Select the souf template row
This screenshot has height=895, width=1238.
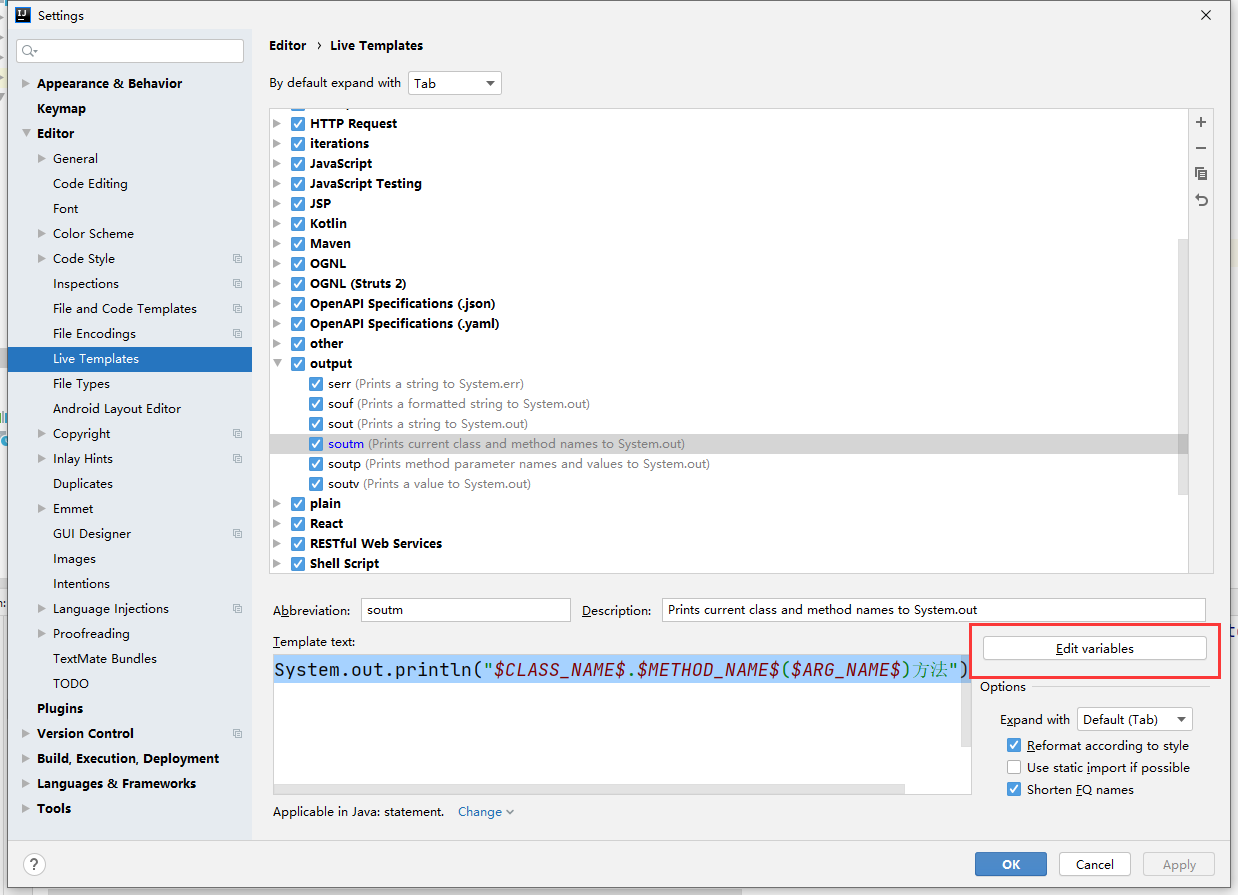pos(728,404)
